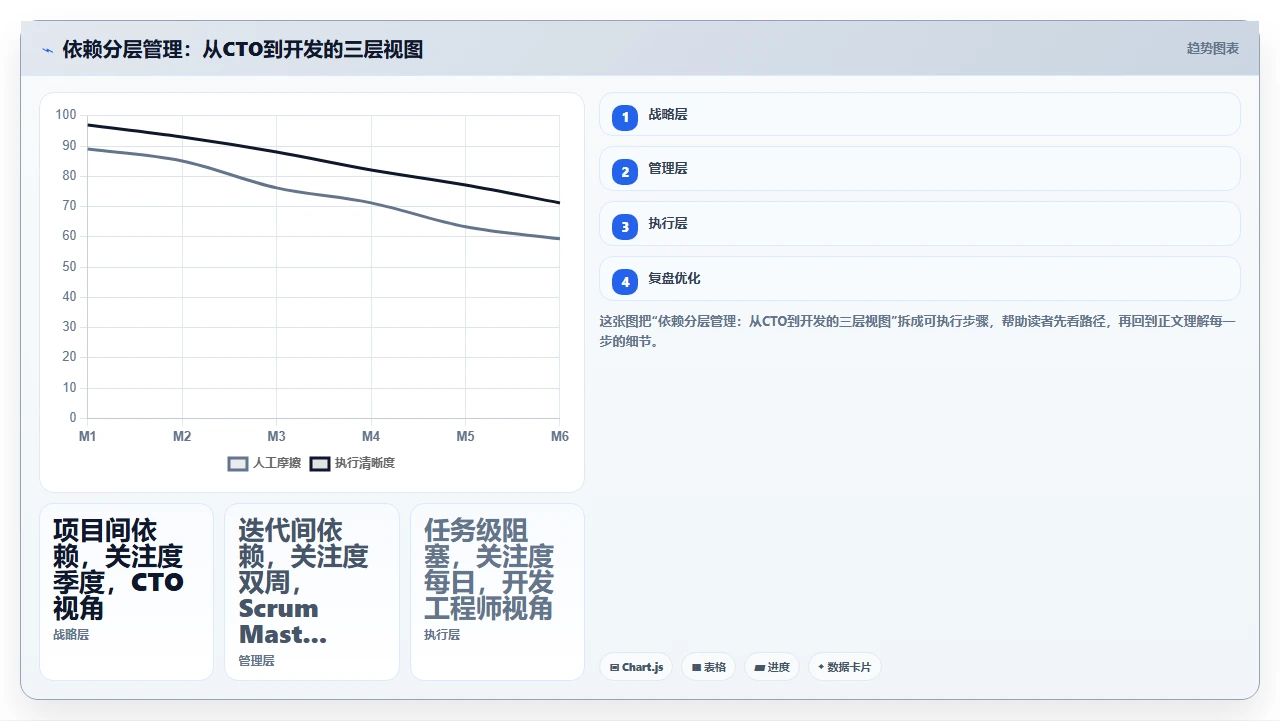The image size is (1280, 721).
Task: Click the number 3 badge
Action: tap(625, 227)
